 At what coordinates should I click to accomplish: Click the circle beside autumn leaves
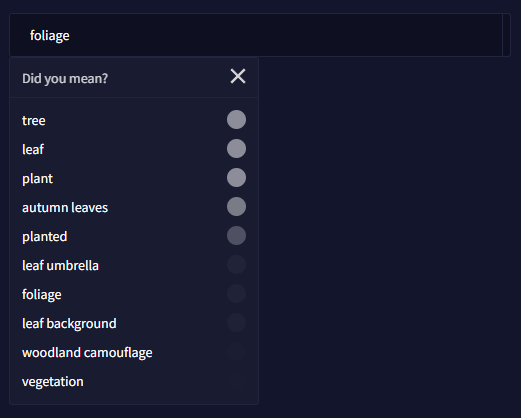tap(236, 206)
